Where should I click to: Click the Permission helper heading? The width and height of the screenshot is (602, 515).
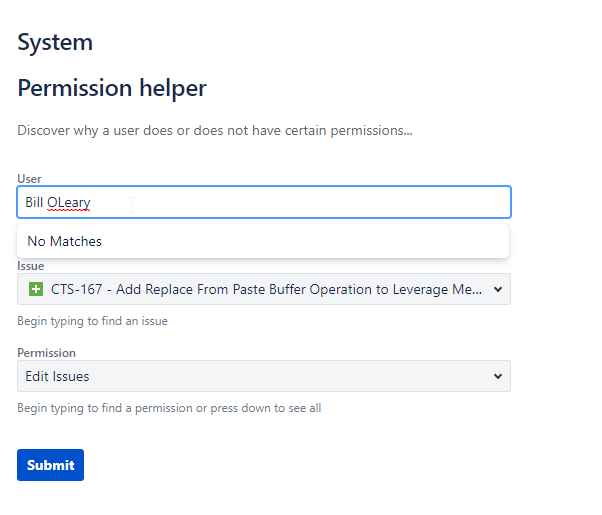(112, 88)
